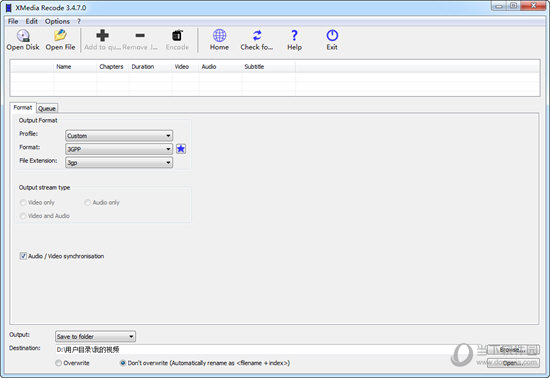Close the XMedia Recode window

(534, 6)
